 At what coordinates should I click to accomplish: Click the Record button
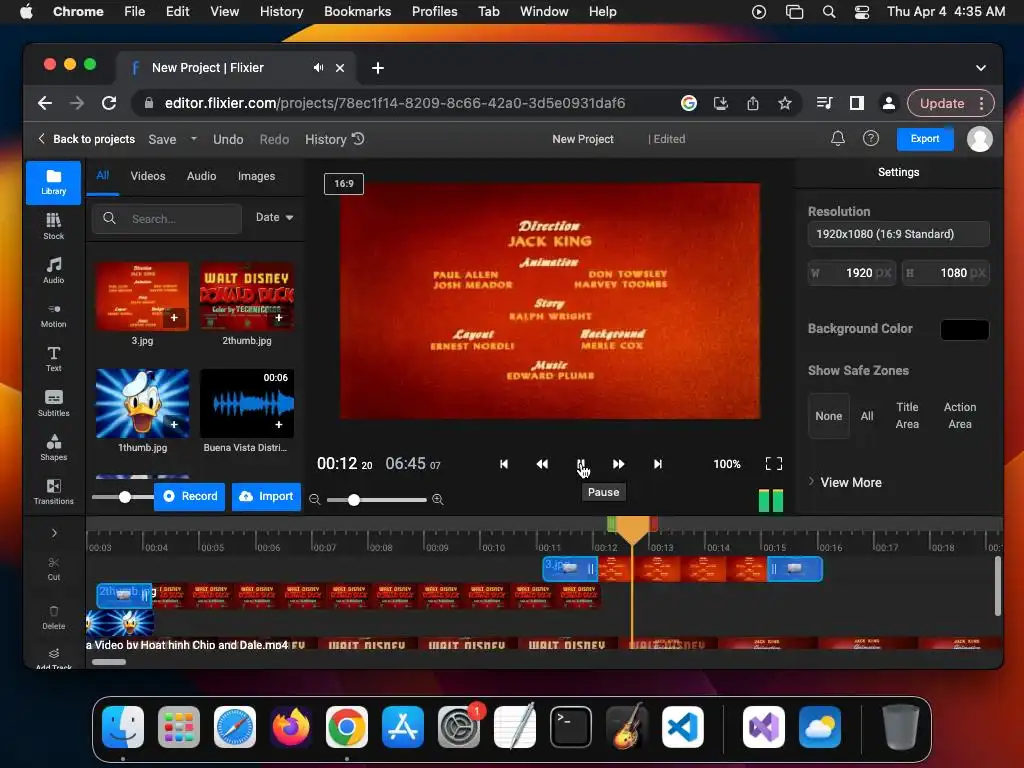(190, 496)
